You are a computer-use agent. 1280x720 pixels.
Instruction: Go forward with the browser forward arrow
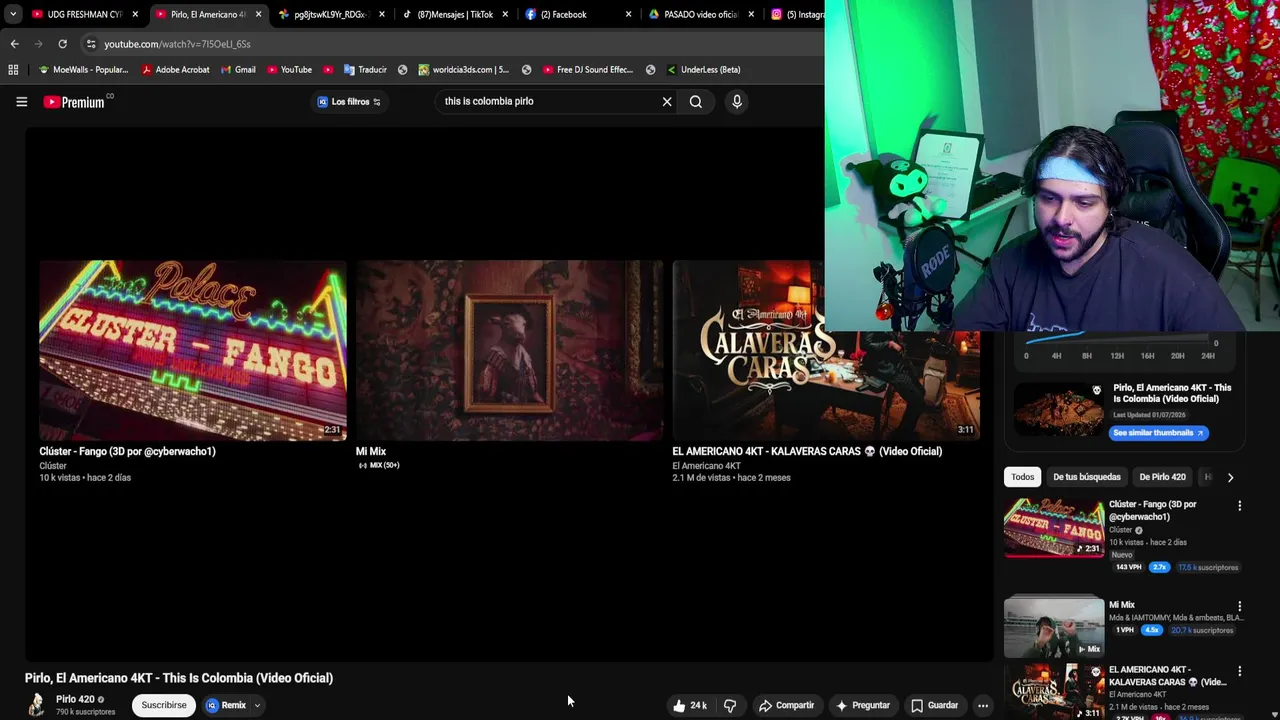coord(38,44)
